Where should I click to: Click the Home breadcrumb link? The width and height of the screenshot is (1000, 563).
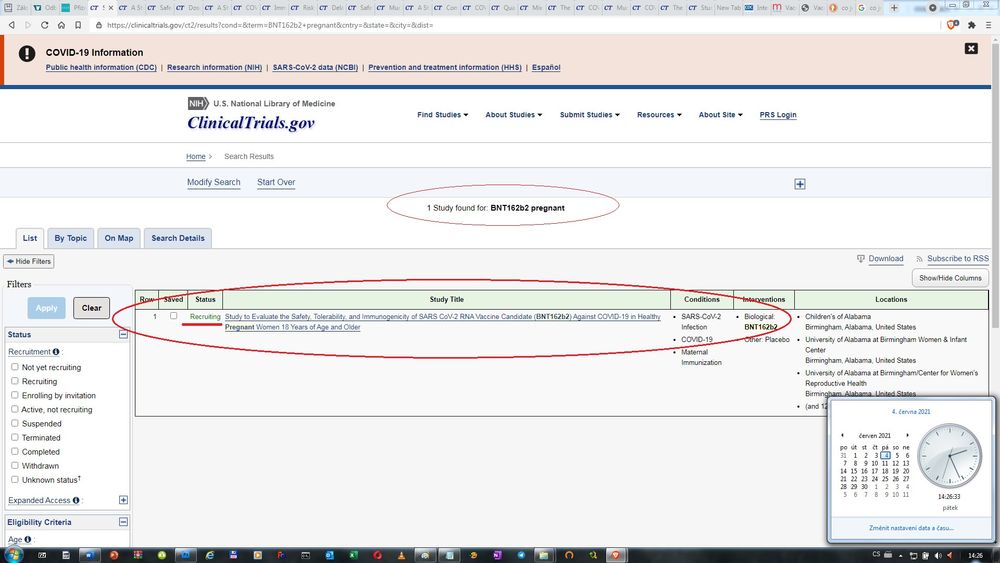pyautogui.click(x=196, y=156)
